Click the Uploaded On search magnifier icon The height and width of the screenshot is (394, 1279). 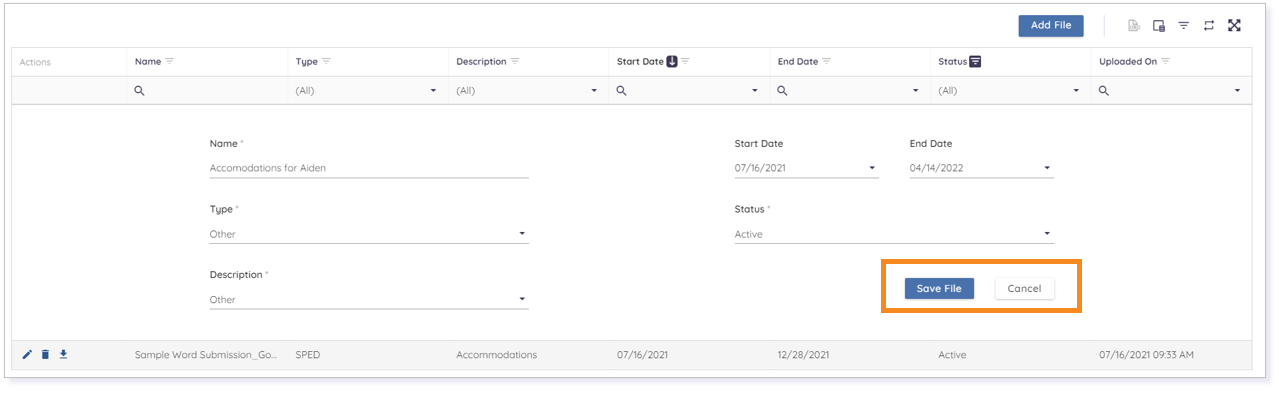click(x=1104, y=90)
